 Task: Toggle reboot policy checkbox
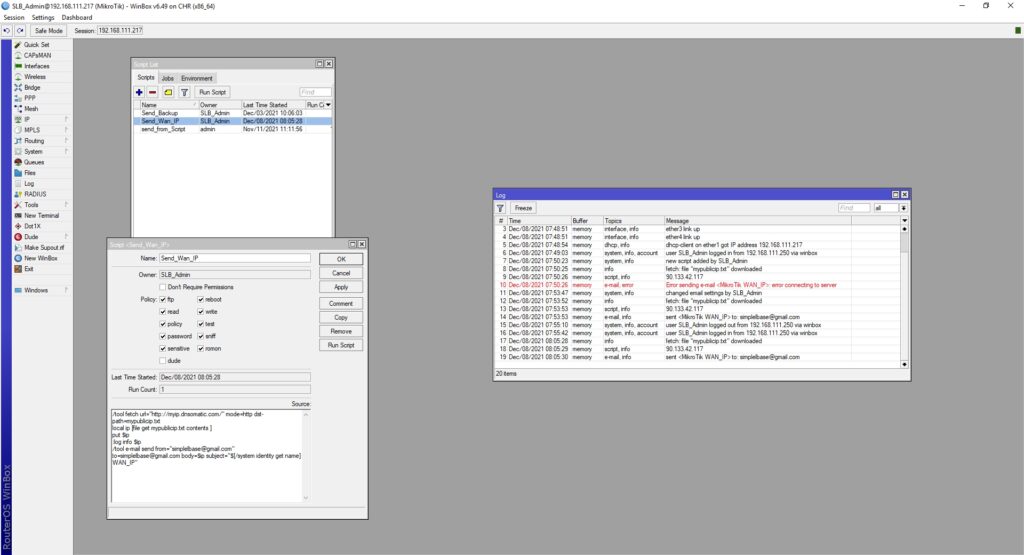(x=200, y=300)
